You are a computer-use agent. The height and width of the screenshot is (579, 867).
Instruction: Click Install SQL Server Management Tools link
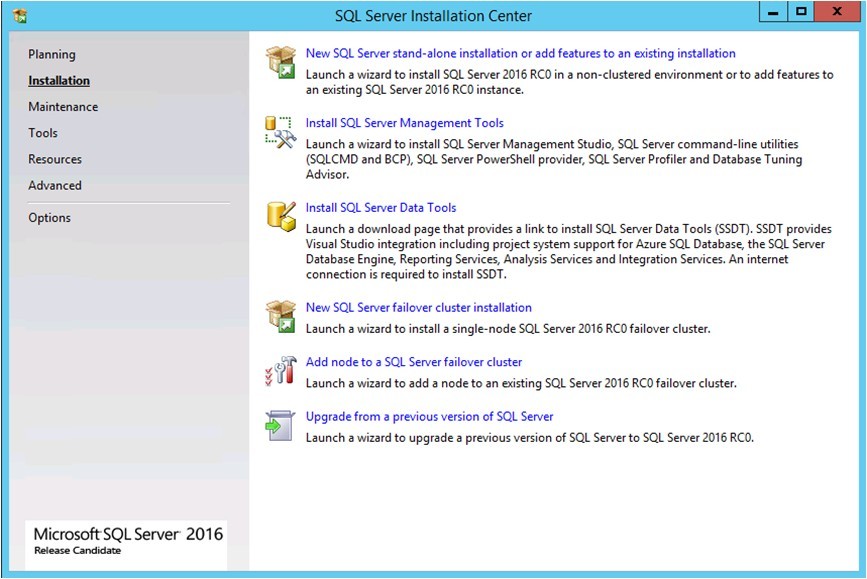coord(405,123)
